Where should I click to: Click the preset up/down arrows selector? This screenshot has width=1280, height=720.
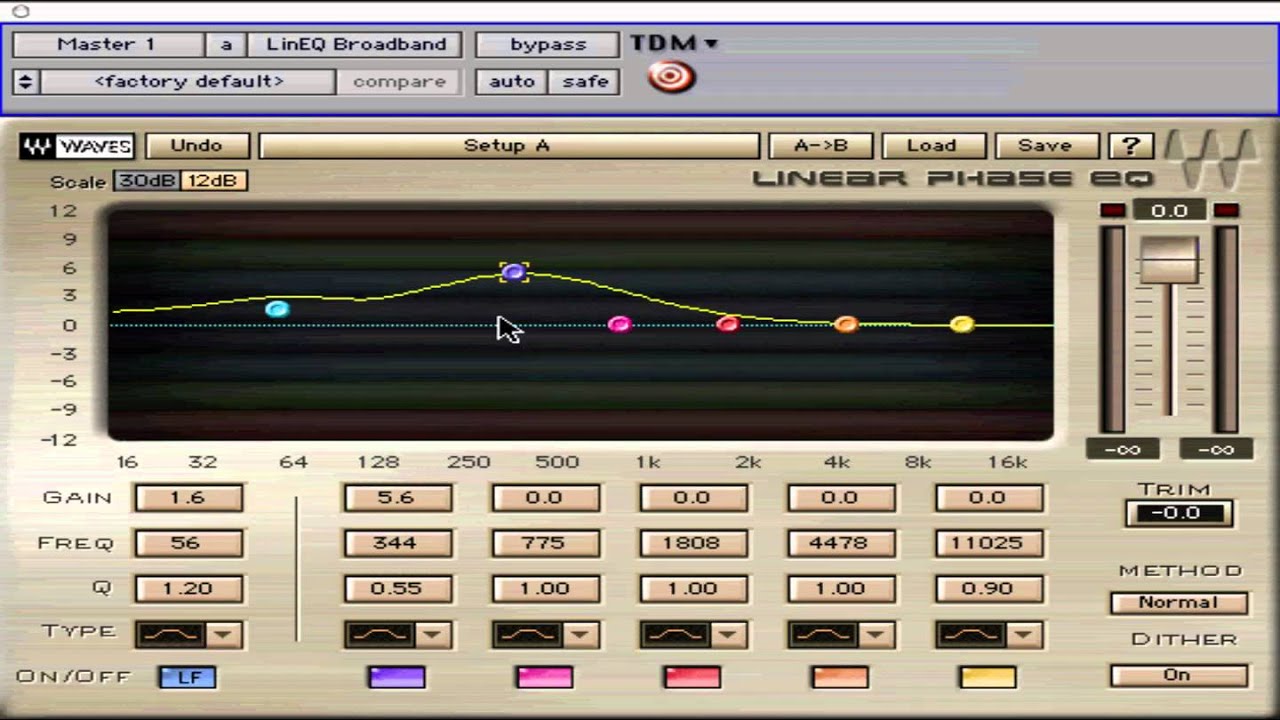pos(26,82)
